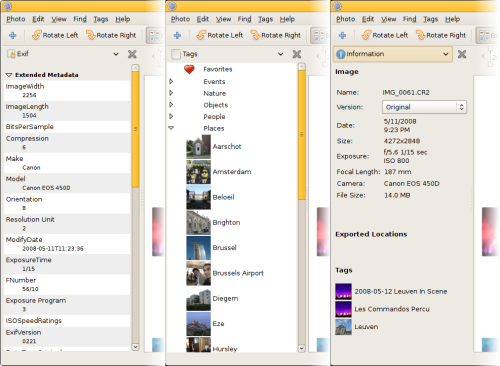Screen dimensions: 500x366
Task: Collapse the Places tag category
Action: point(171,128)
